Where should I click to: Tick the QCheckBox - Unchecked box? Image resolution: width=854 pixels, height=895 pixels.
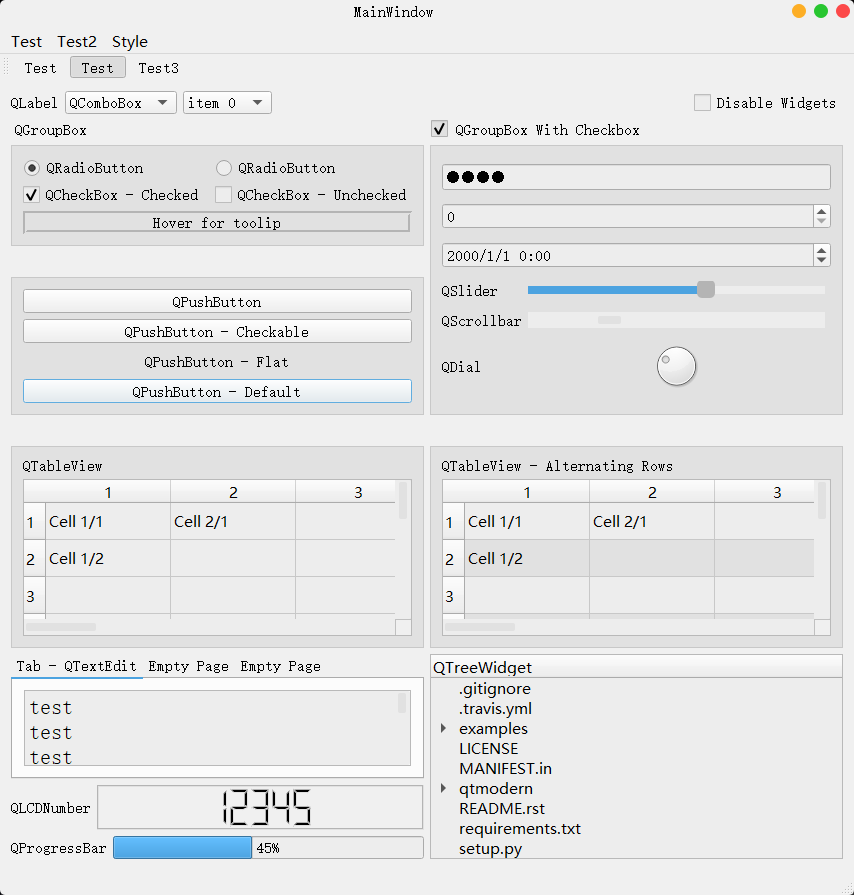point(224,195)
